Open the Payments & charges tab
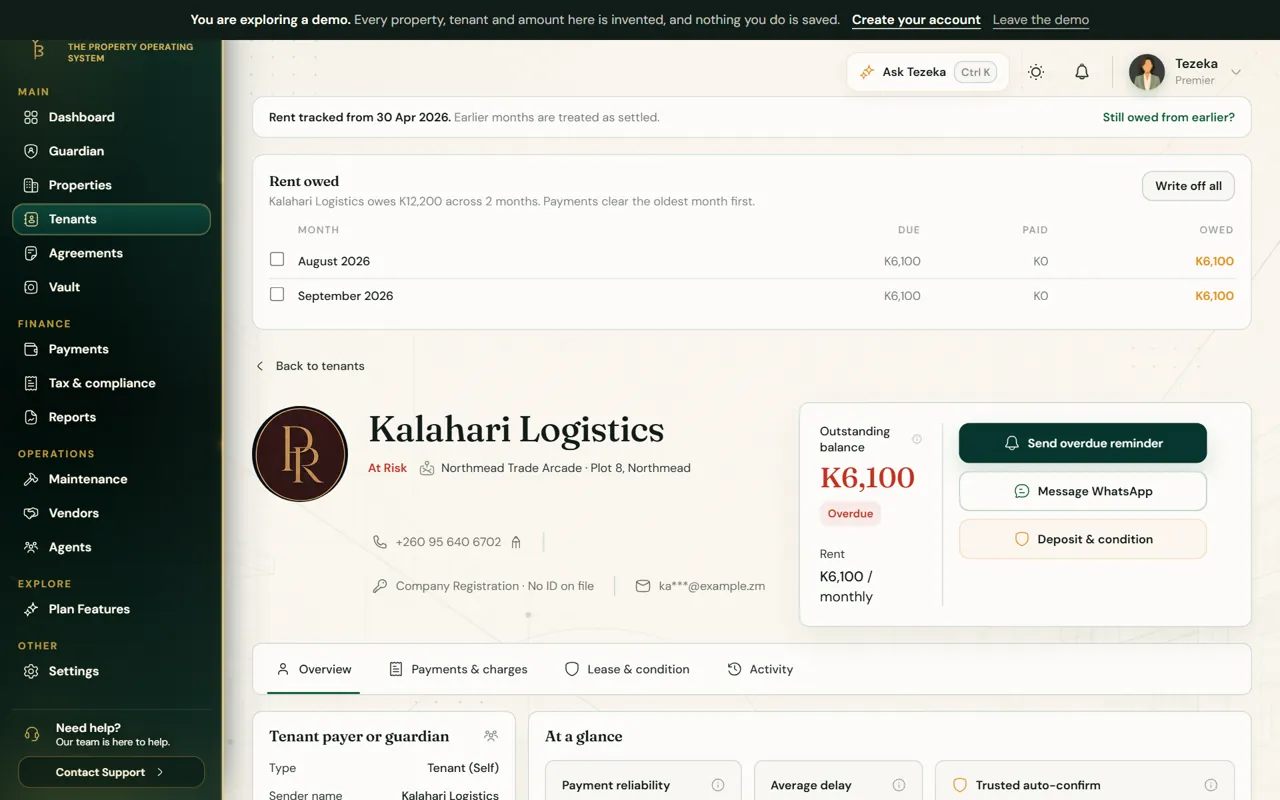 click(458, 669)
